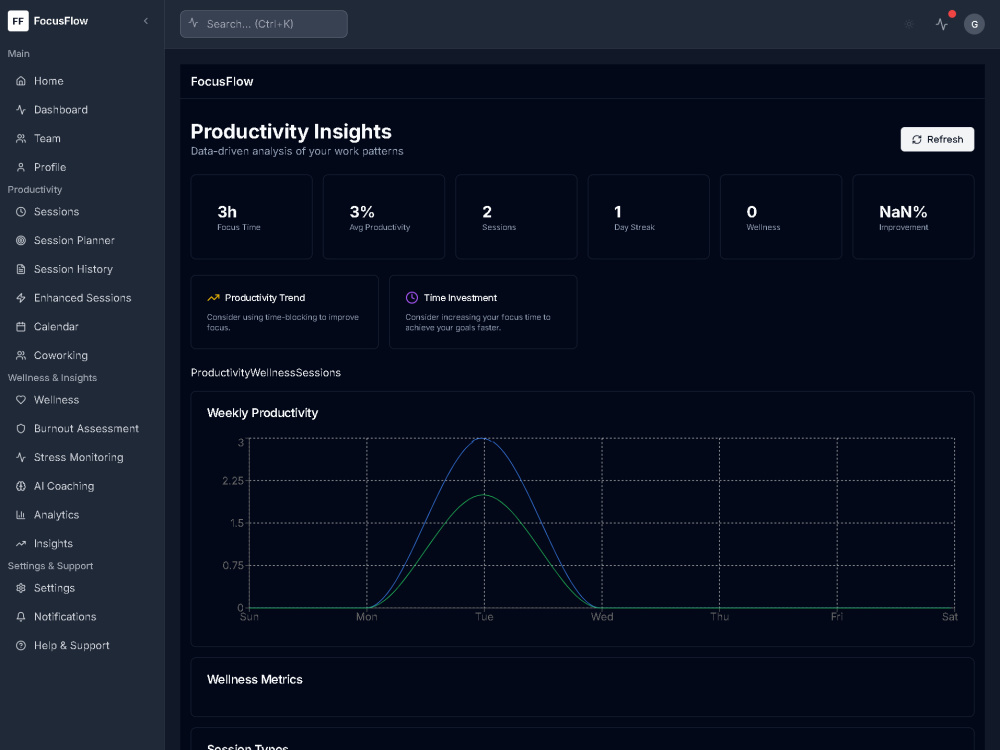The image size is (1000, 750).
Task: Click the Refresh button
Action: (x=937, y=139)
